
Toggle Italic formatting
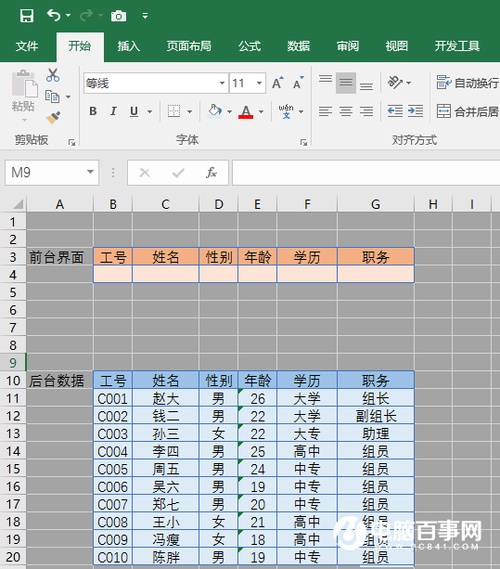[113, 111]
